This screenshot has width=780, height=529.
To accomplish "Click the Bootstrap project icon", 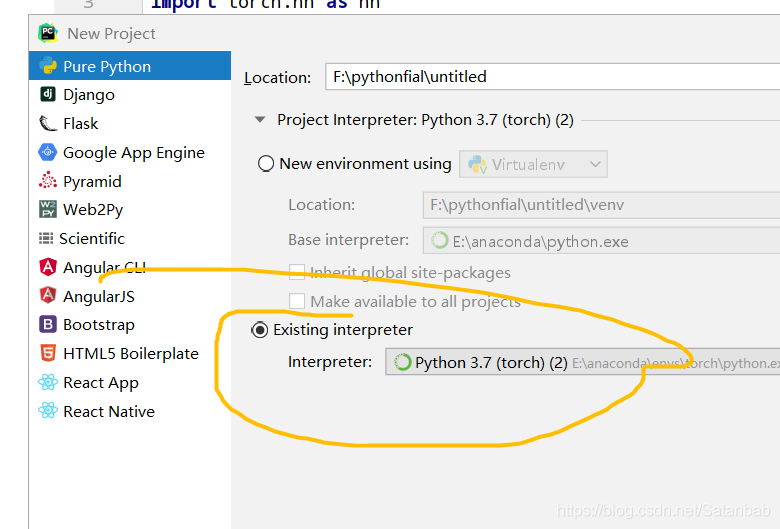I will tap(48, 324).
